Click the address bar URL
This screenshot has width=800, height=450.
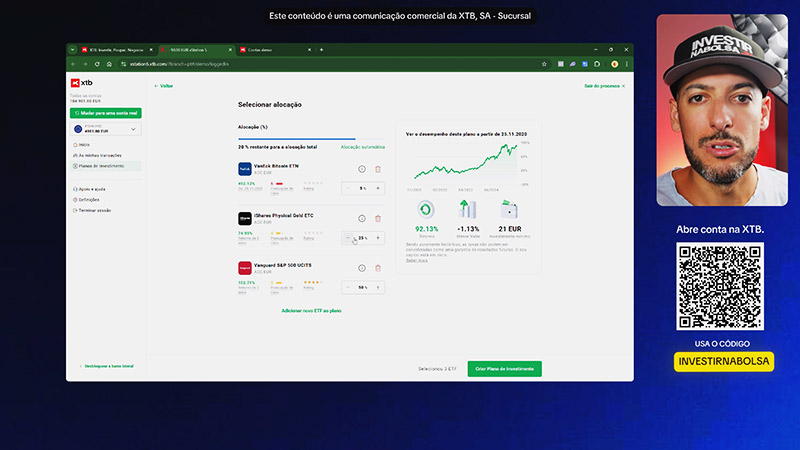tap(179, 64)
